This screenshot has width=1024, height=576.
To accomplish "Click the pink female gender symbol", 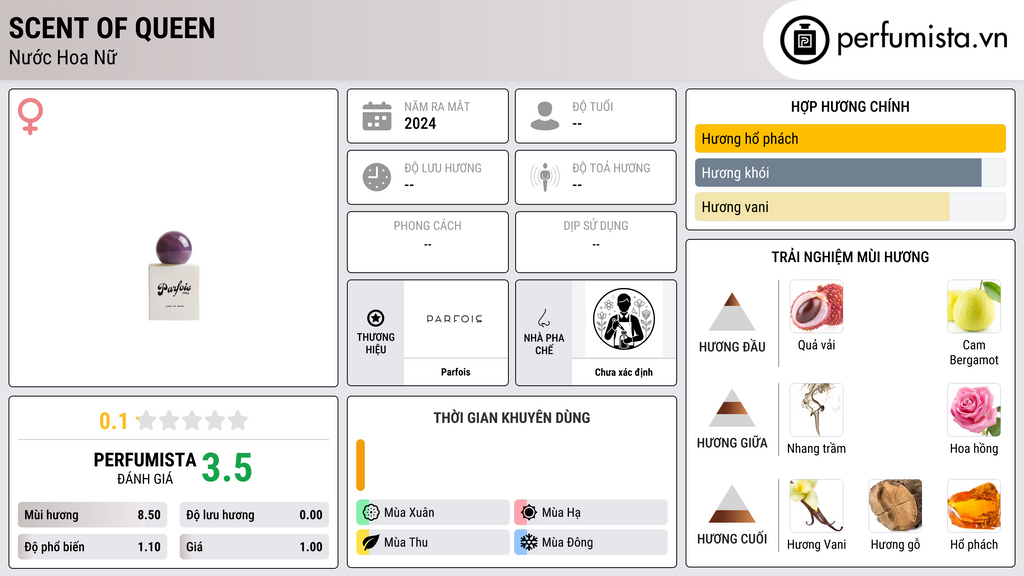I will pos(30,116).
